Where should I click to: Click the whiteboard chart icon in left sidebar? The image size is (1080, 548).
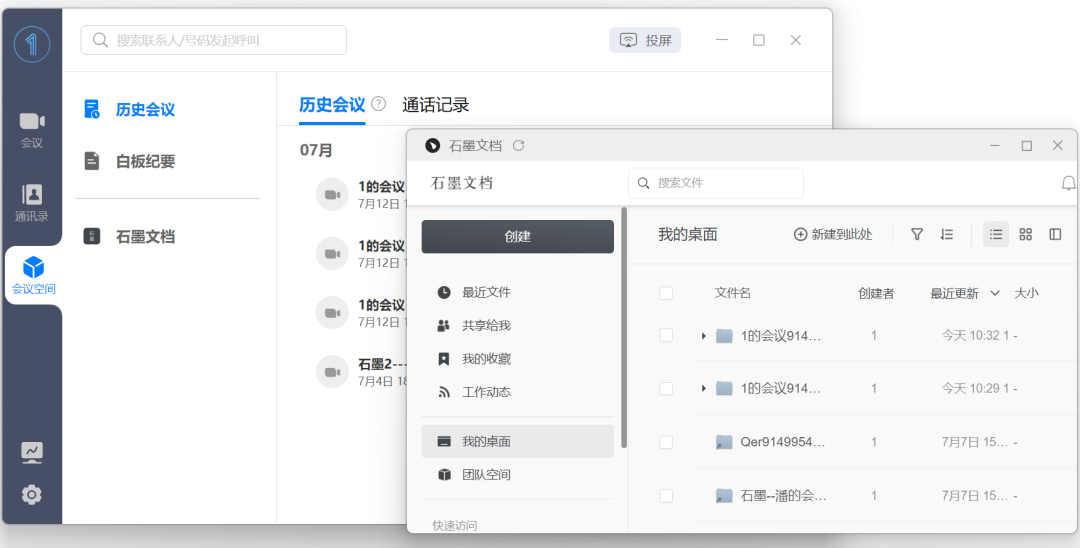(x=32, y=452)
